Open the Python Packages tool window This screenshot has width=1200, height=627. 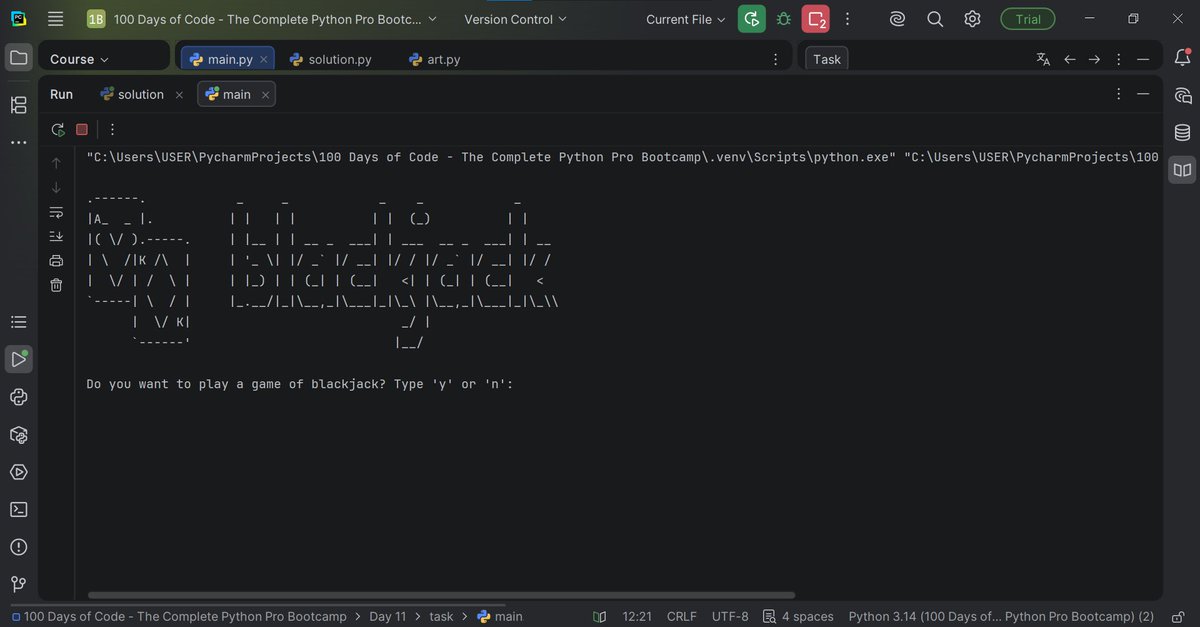(18, 434)
